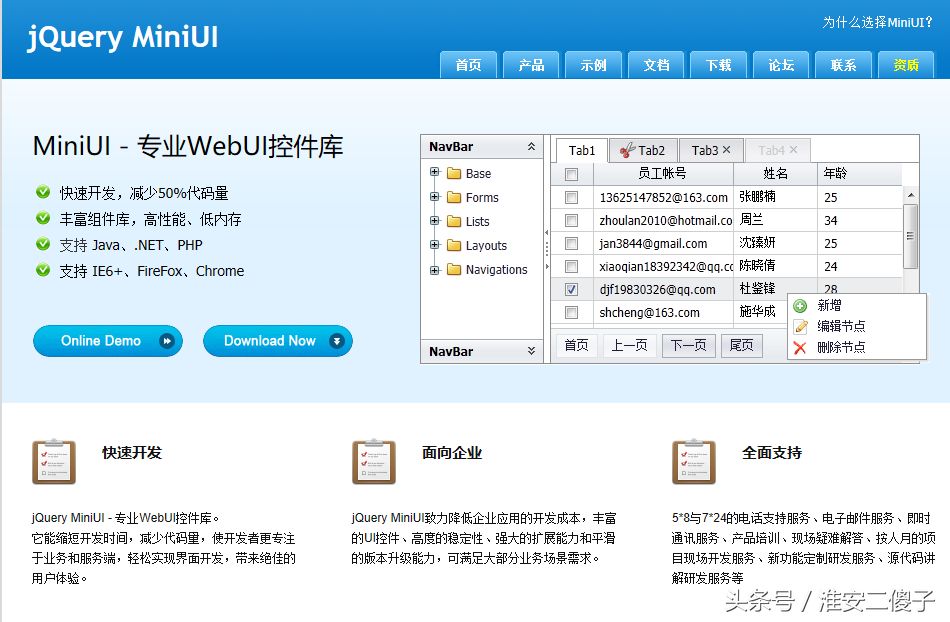Expand the Forms tree node
This screenshot has height=622, width=950.
[434, 196]
